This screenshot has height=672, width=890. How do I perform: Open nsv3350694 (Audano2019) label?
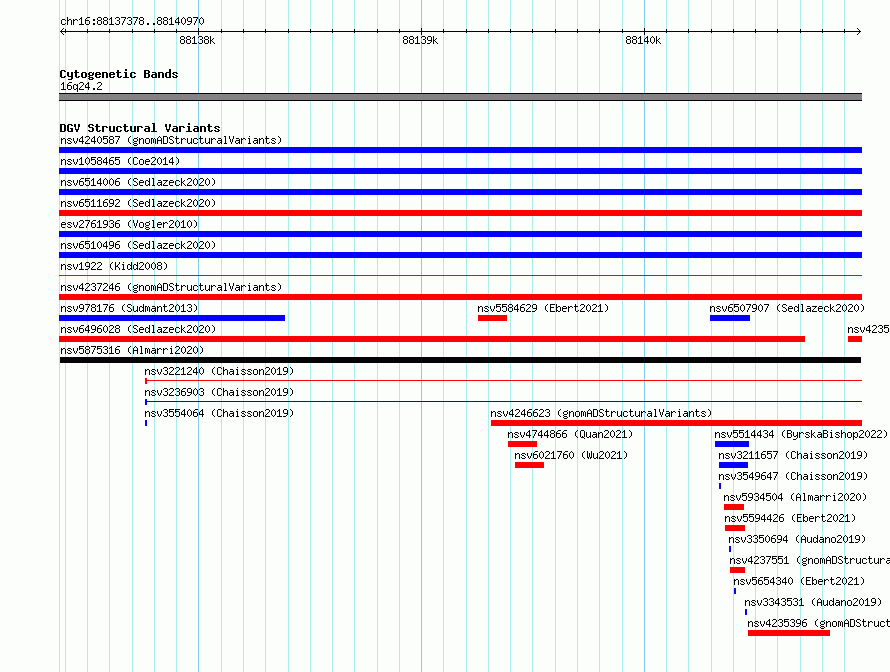click(x=797, y=539)
